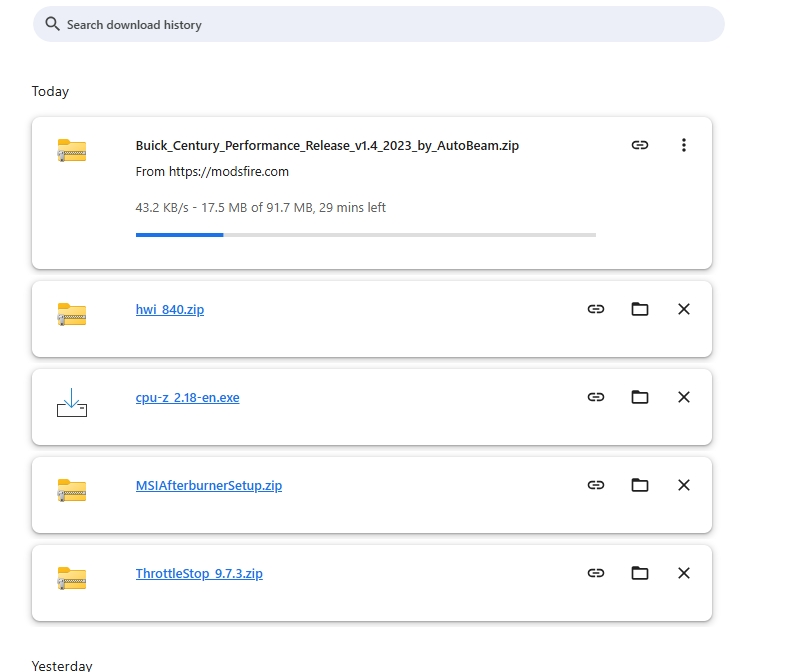The image size is (788, 672).
Task: Open ThrottleStop_9.7.3.zip file link
Action: tap(199, 573)
